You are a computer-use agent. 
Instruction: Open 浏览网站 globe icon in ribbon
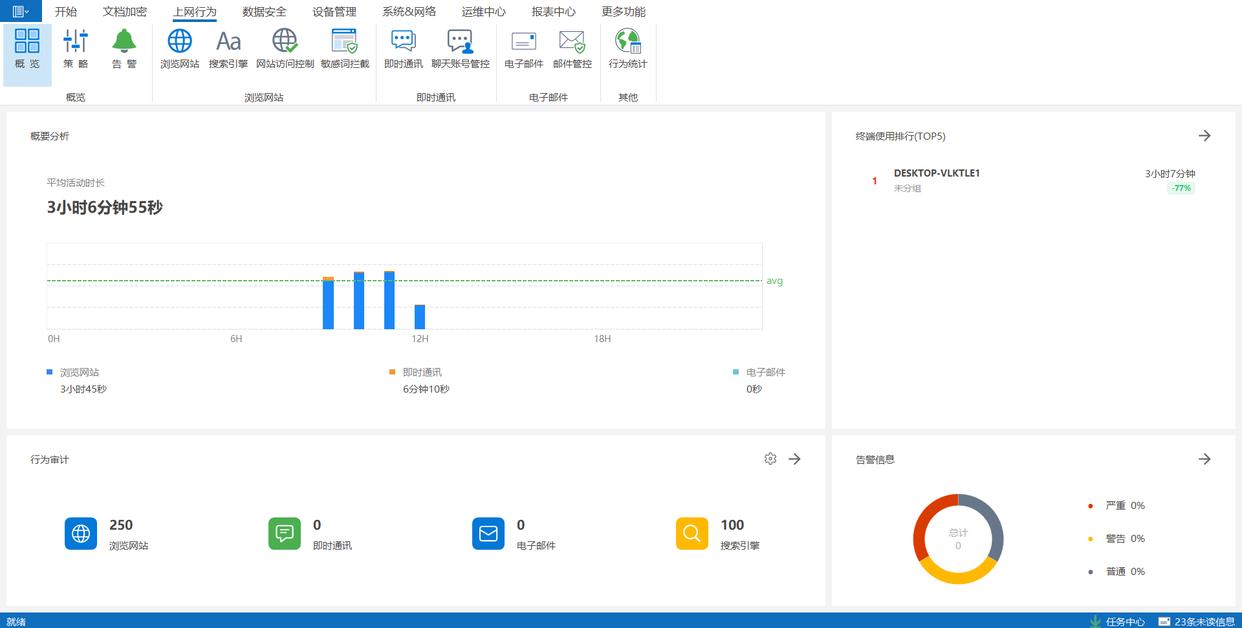pyautogui.click(x=180, y=48)
